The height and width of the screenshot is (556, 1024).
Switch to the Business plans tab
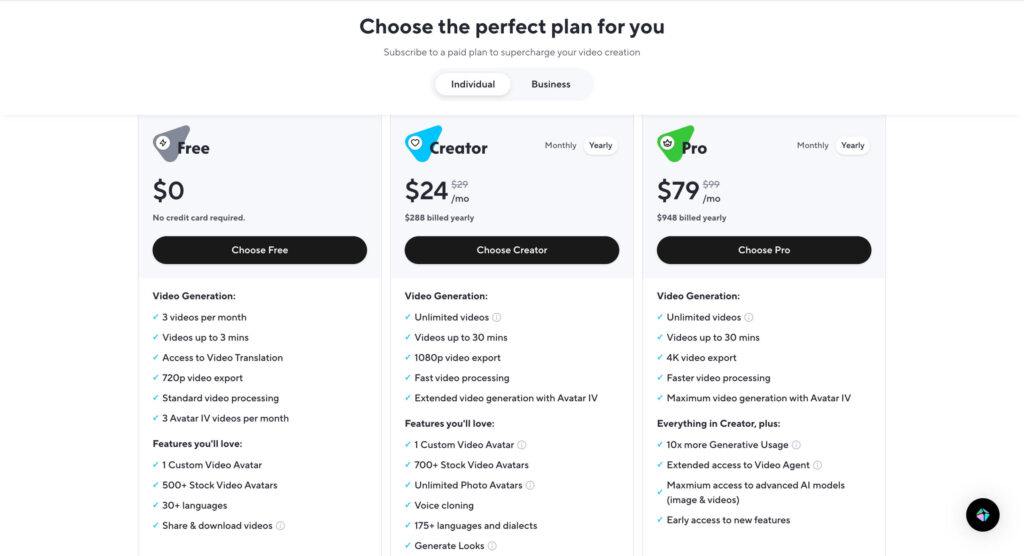tap(551, 85)
